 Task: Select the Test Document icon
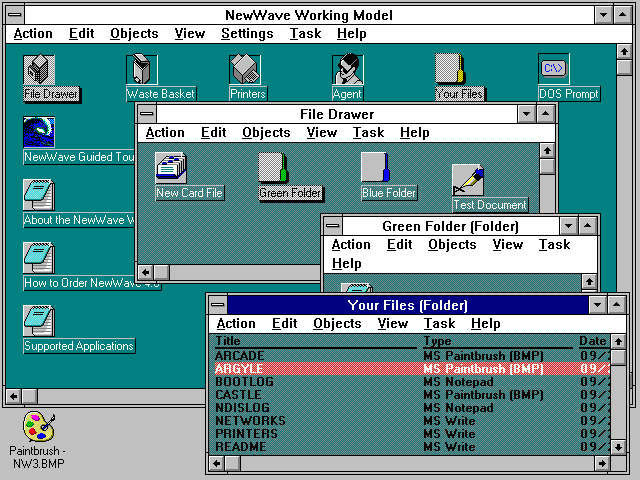point(467,180)
